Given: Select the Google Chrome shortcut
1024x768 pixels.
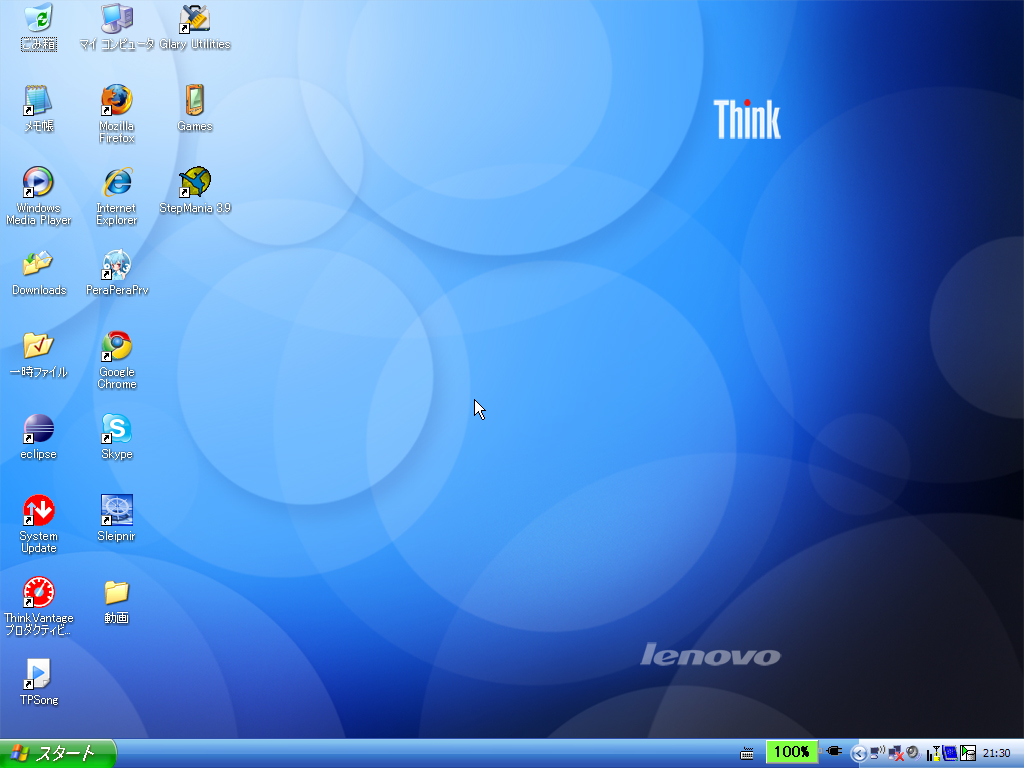Looking at the screenshot, I should pos(117,360).
